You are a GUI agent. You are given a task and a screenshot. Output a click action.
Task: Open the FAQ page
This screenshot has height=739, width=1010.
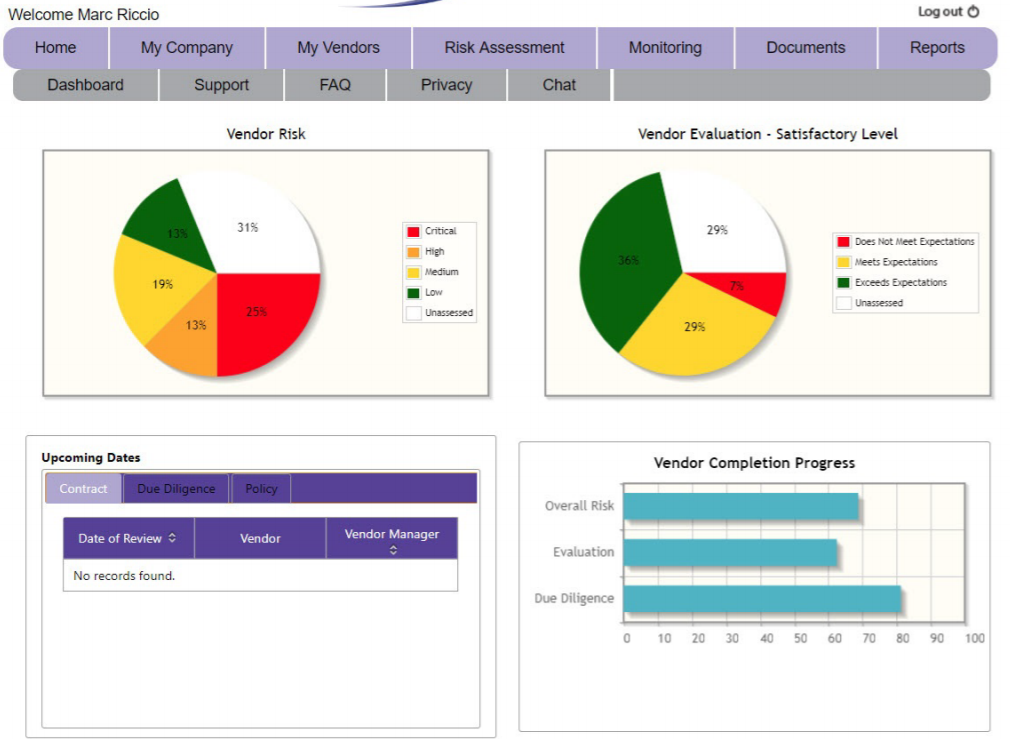335,85
